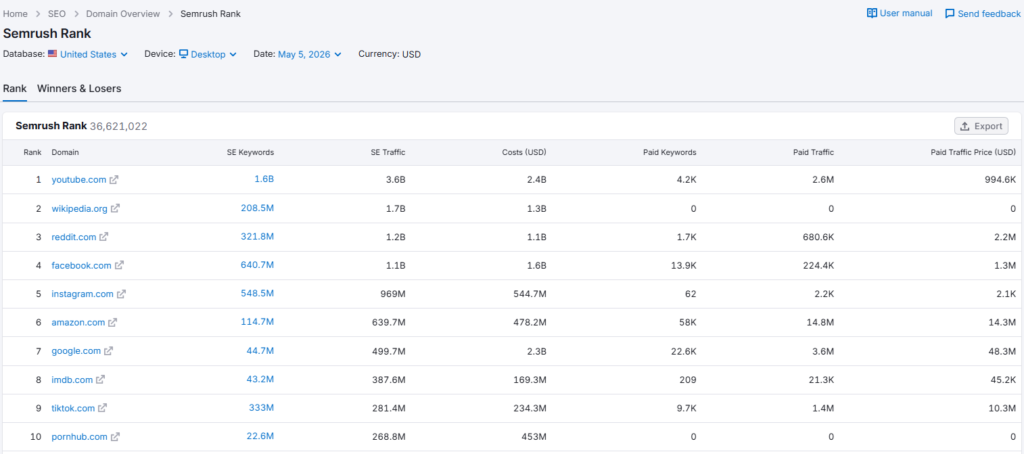
Task: Click instagram.com's 544.7M Costs cell
Action: pyautogui.click(x=530, y=294)
